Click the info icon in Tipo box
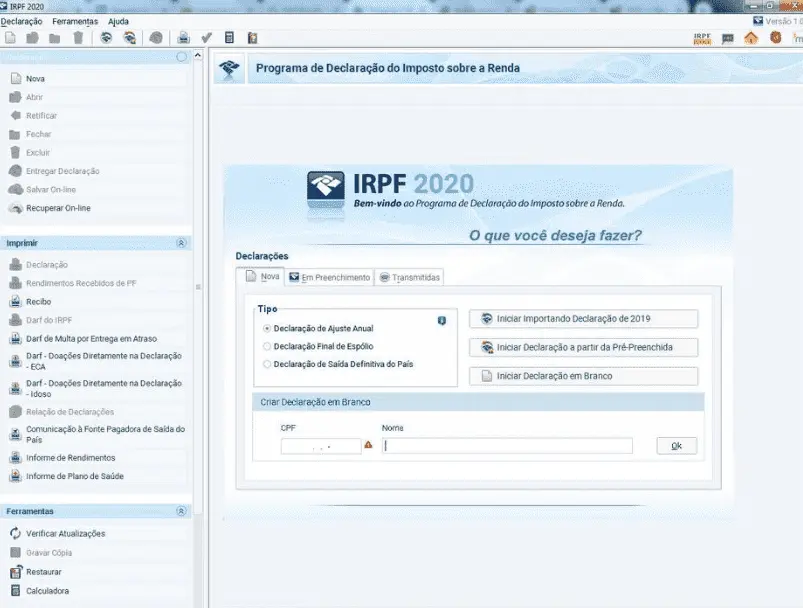803x608 pixels. pyautogui.click(x=441, y=320)
